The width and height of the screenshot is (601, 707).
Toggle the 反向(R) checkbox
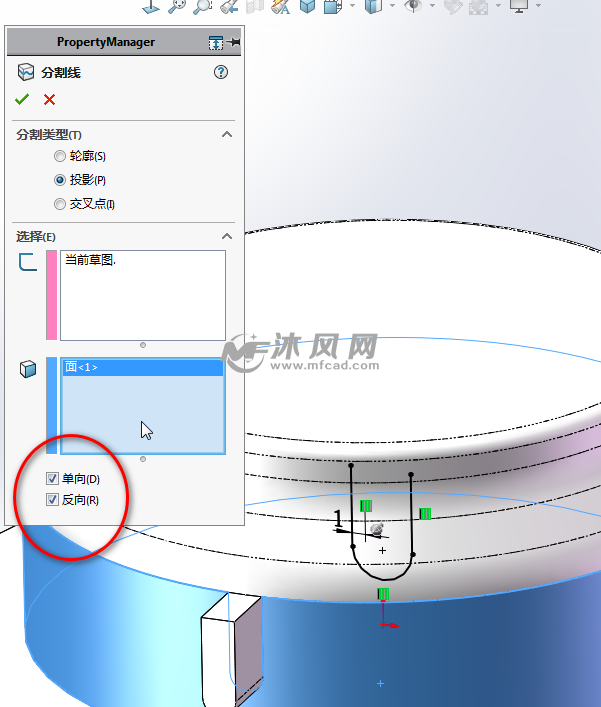point(52,500)
